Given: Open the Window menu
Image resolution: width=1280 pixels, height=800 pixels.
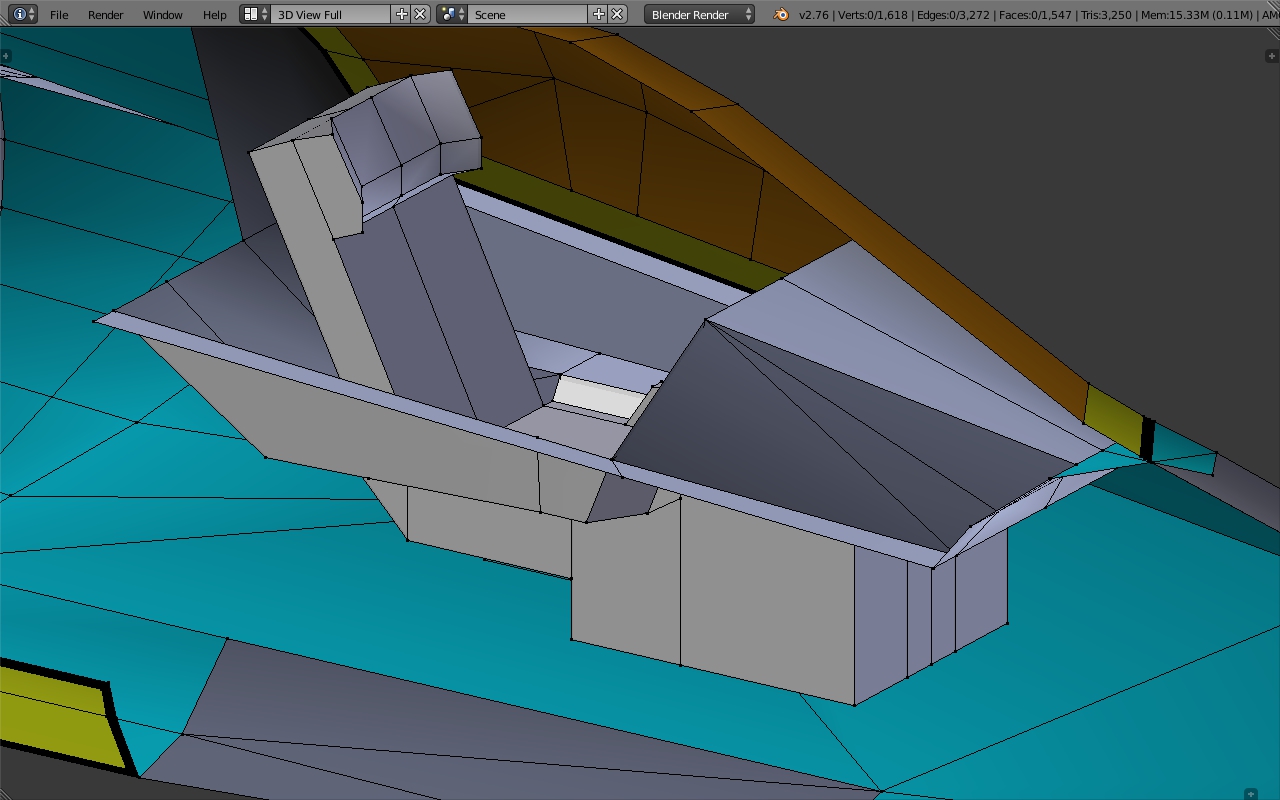Looking at the screenshot, I should 162,15.
